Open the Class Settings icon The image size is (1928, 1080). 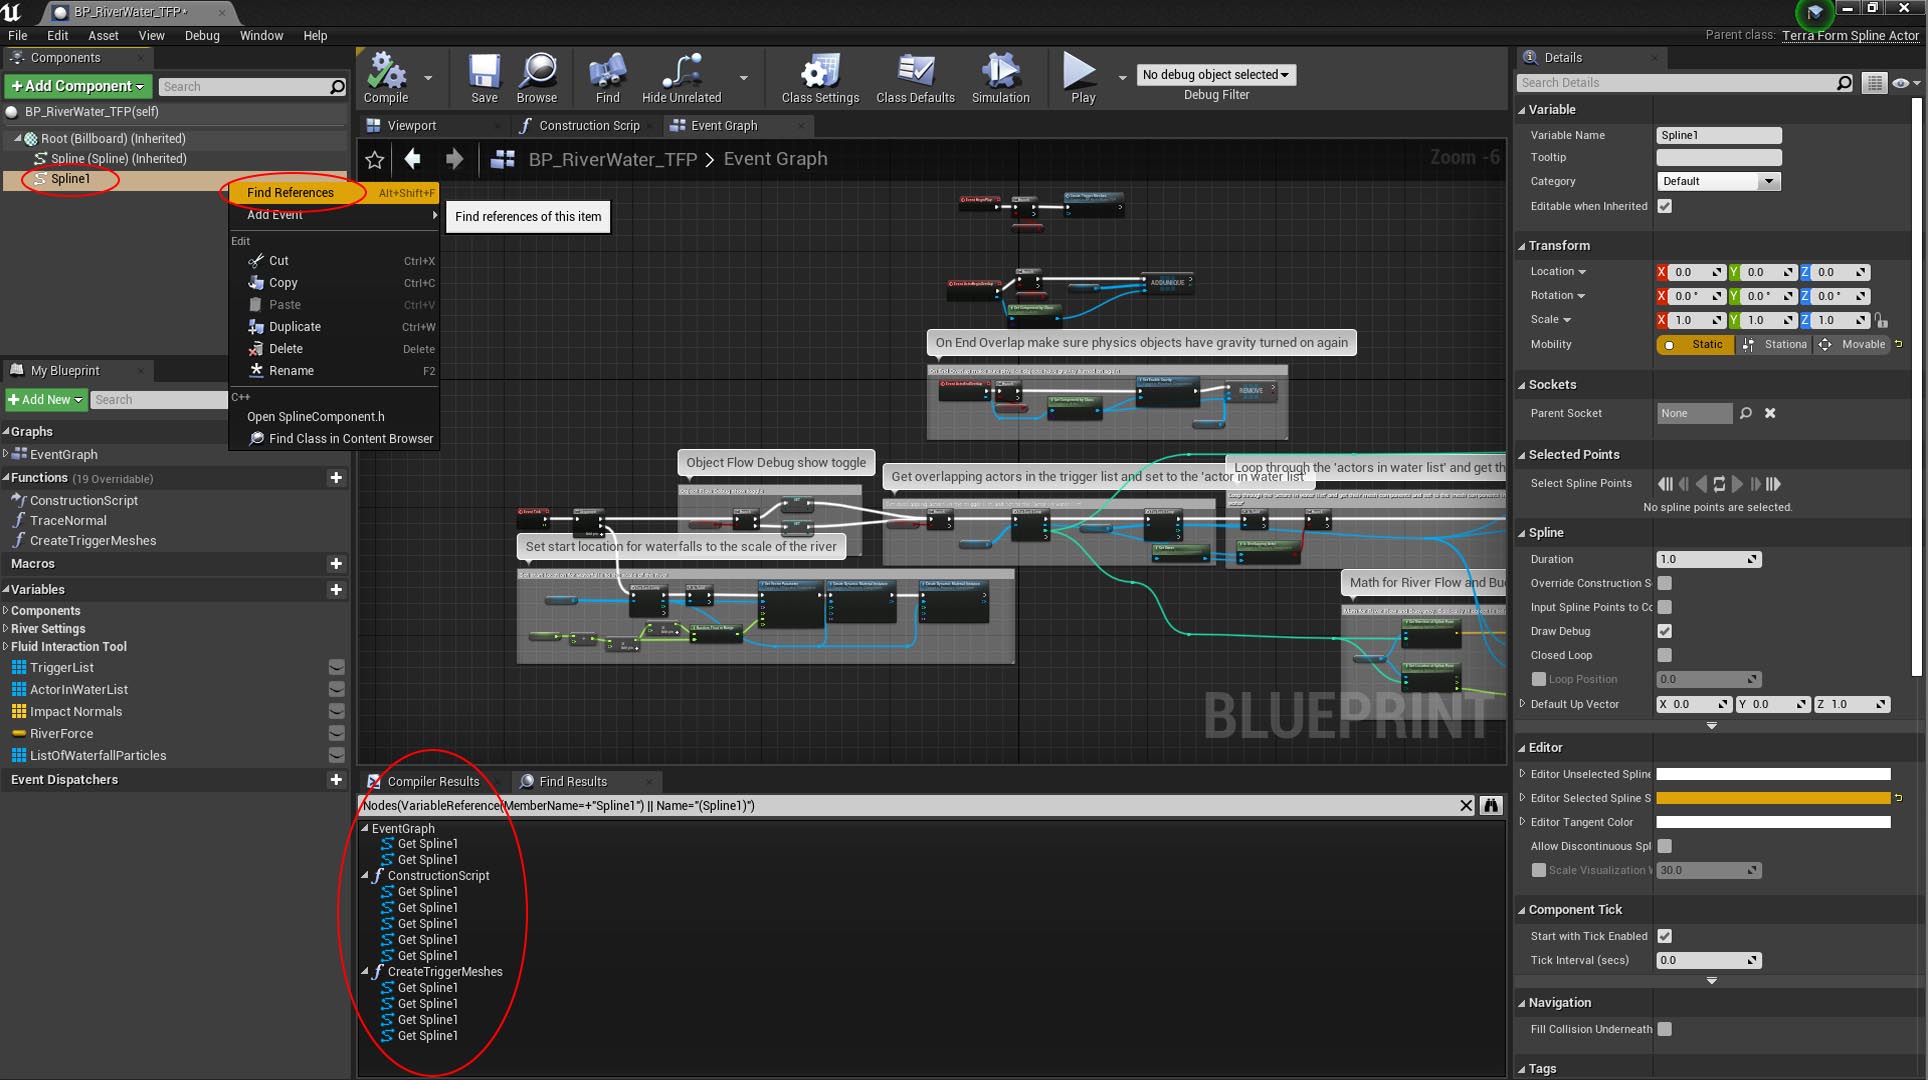pos(820,78)
